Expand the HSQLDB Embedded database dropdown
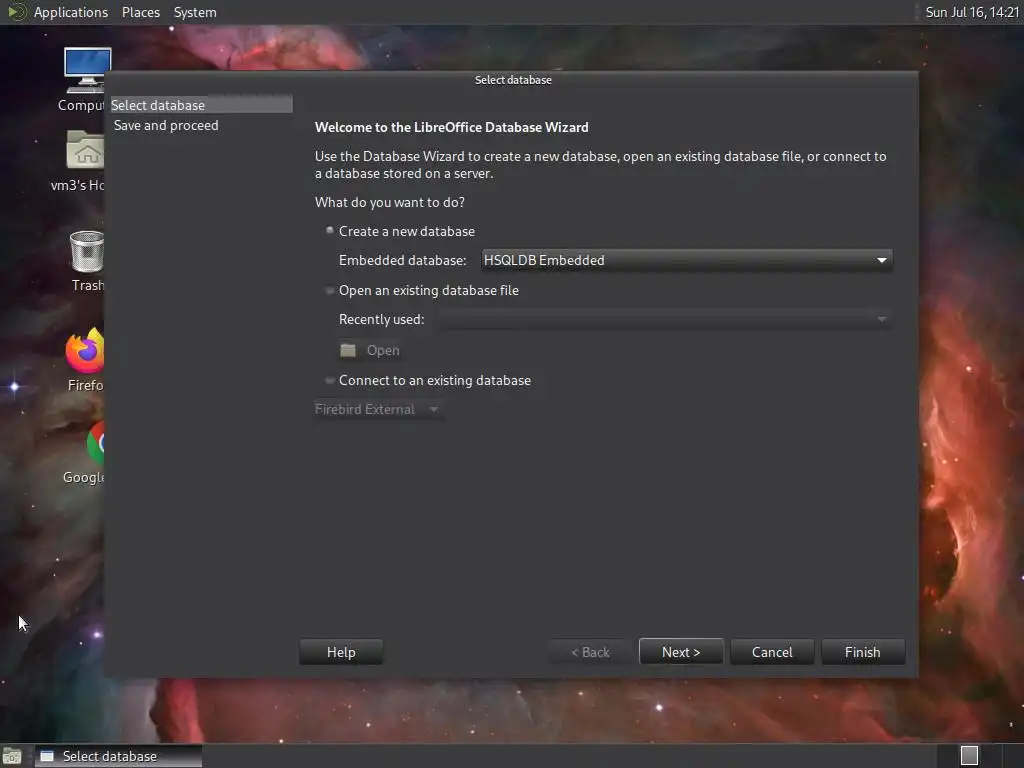Image resolution: width=1024 pixels, height=768 pixels. pyautogui.click(x=687, y=260)
